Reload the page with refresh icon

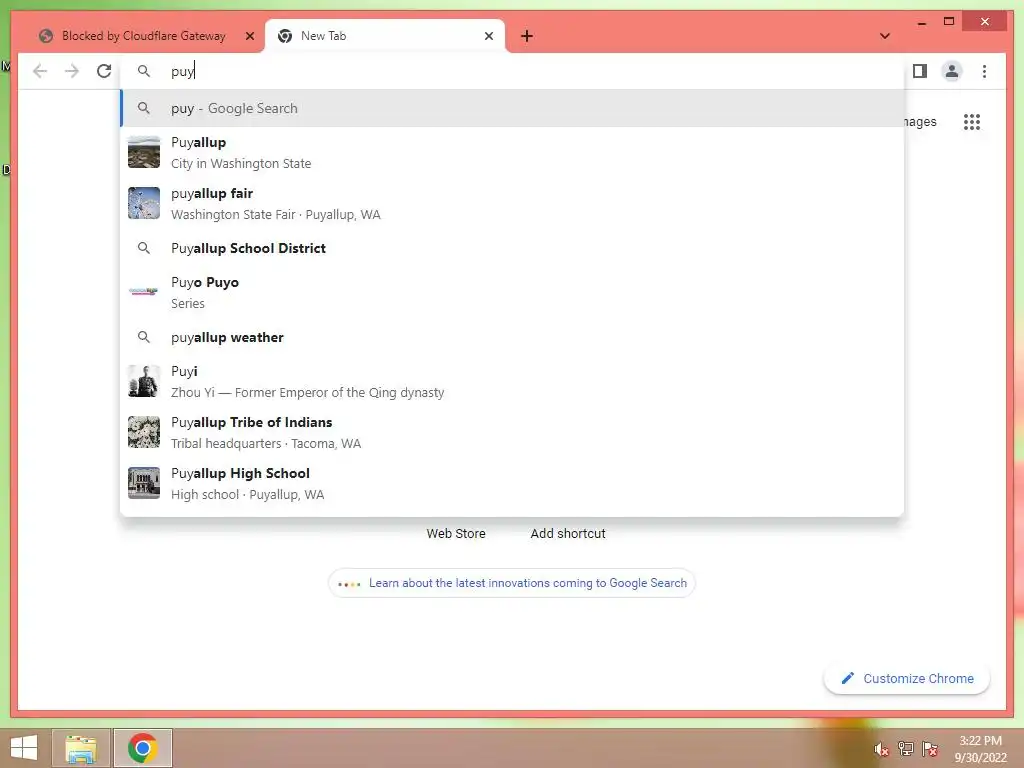coord(104,71)
